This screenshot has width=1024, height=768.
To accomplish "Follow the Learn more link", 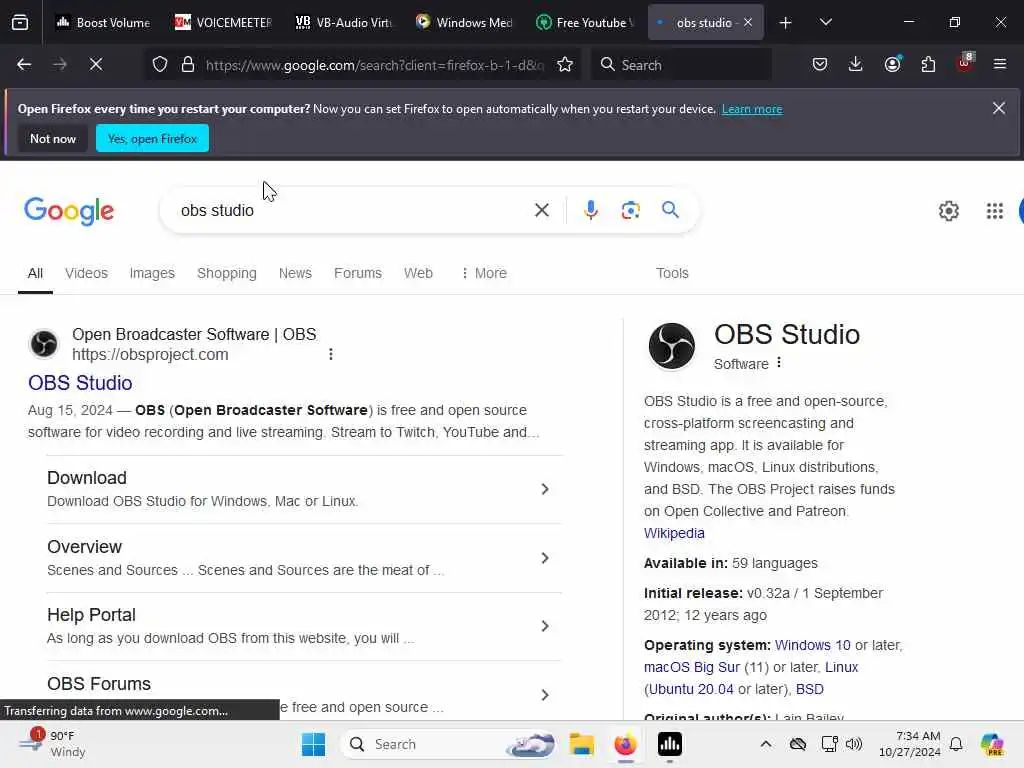I will [x=752, y=109].
